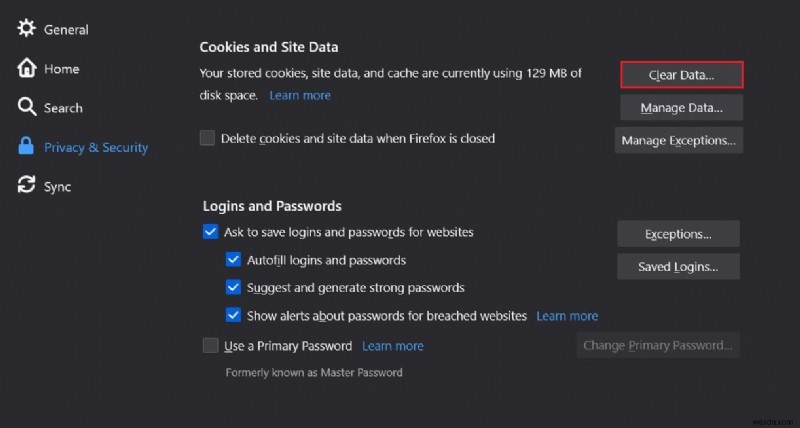Disable Suggest and generate strong passwords

click(233, 288)
